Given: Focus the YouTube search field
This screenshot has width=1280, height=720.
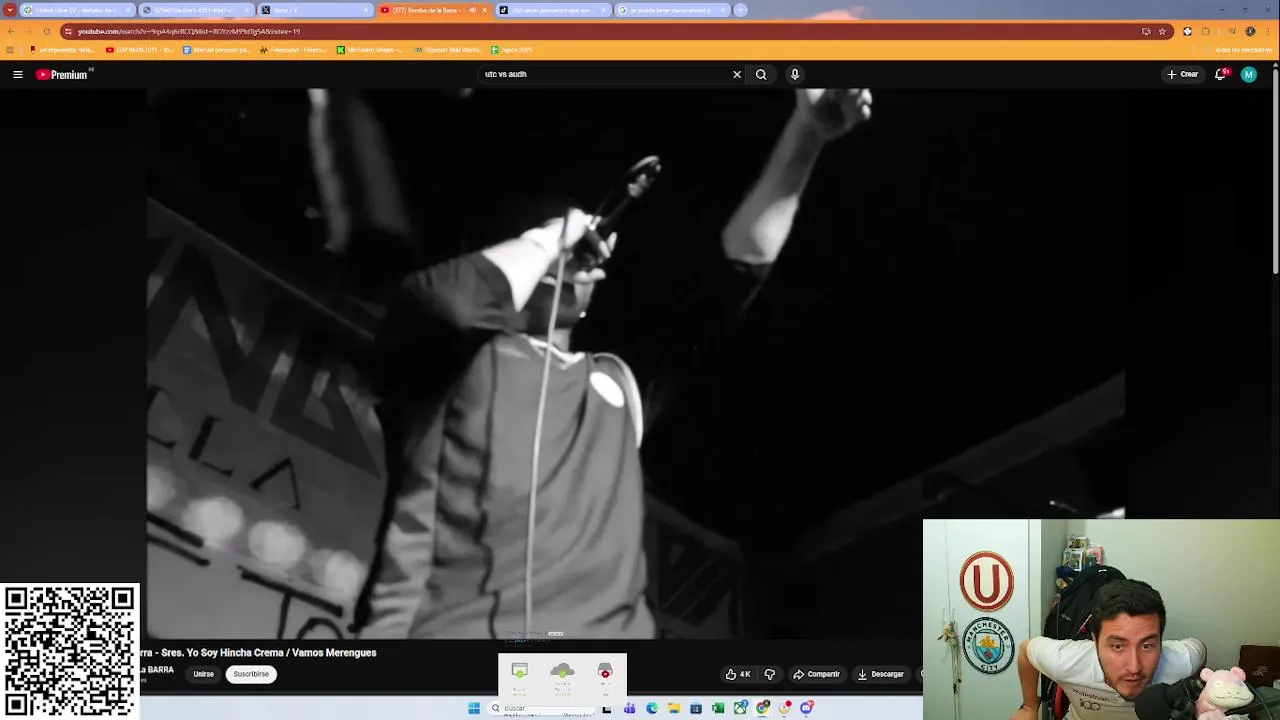Looking at the screenshot, I should pos(605,74).
